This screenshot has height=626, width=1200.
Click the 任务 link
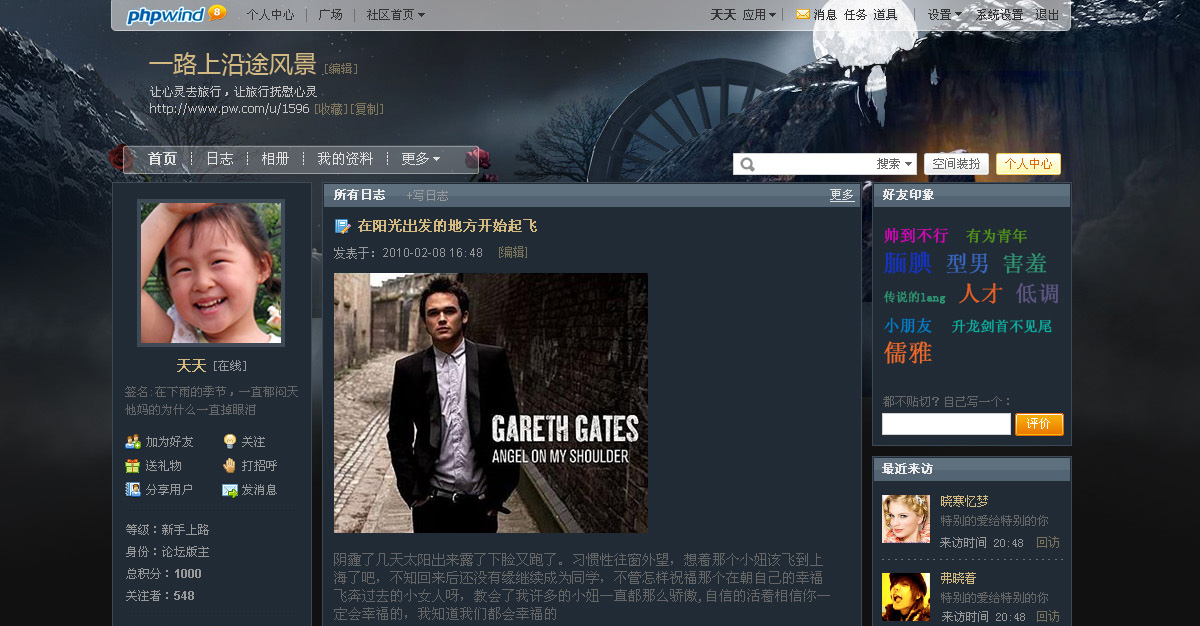point(856,15)
